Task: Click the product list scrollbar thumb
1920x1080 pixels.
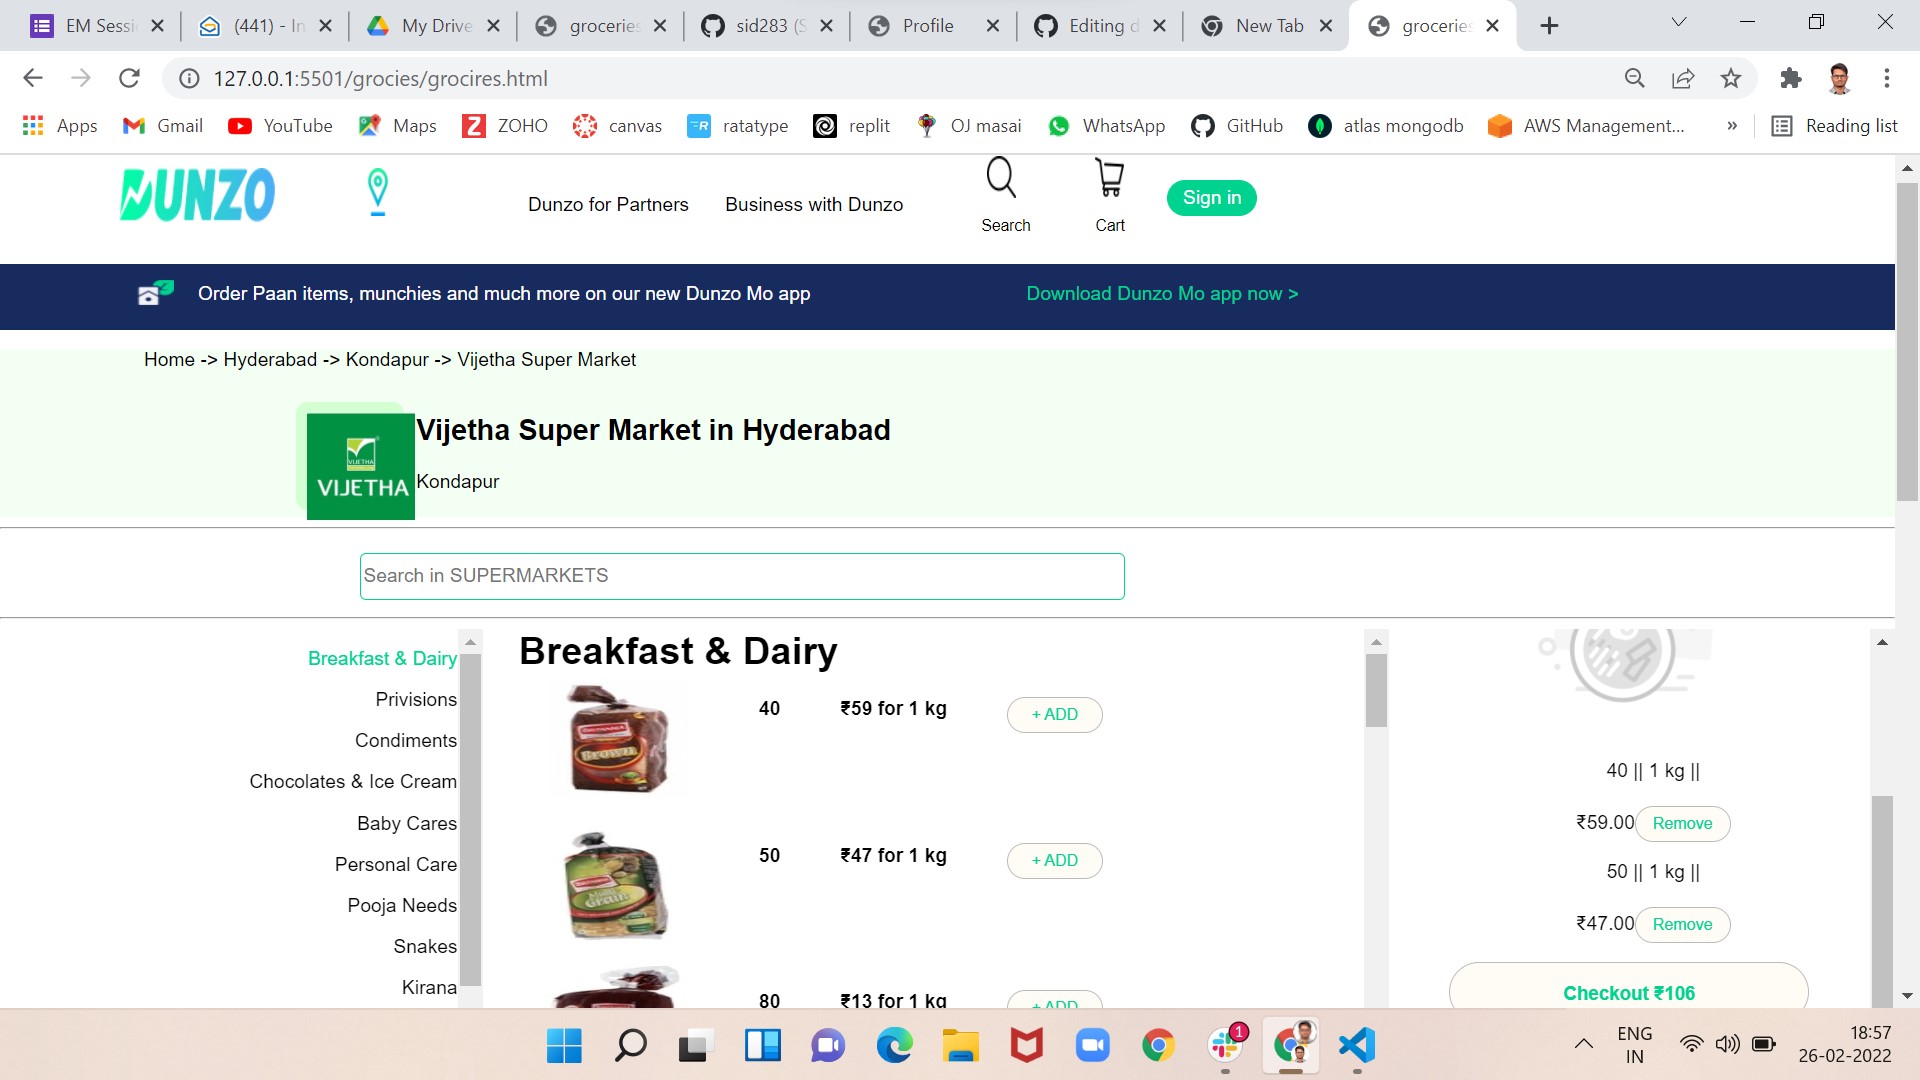Action: [1376, 690]
